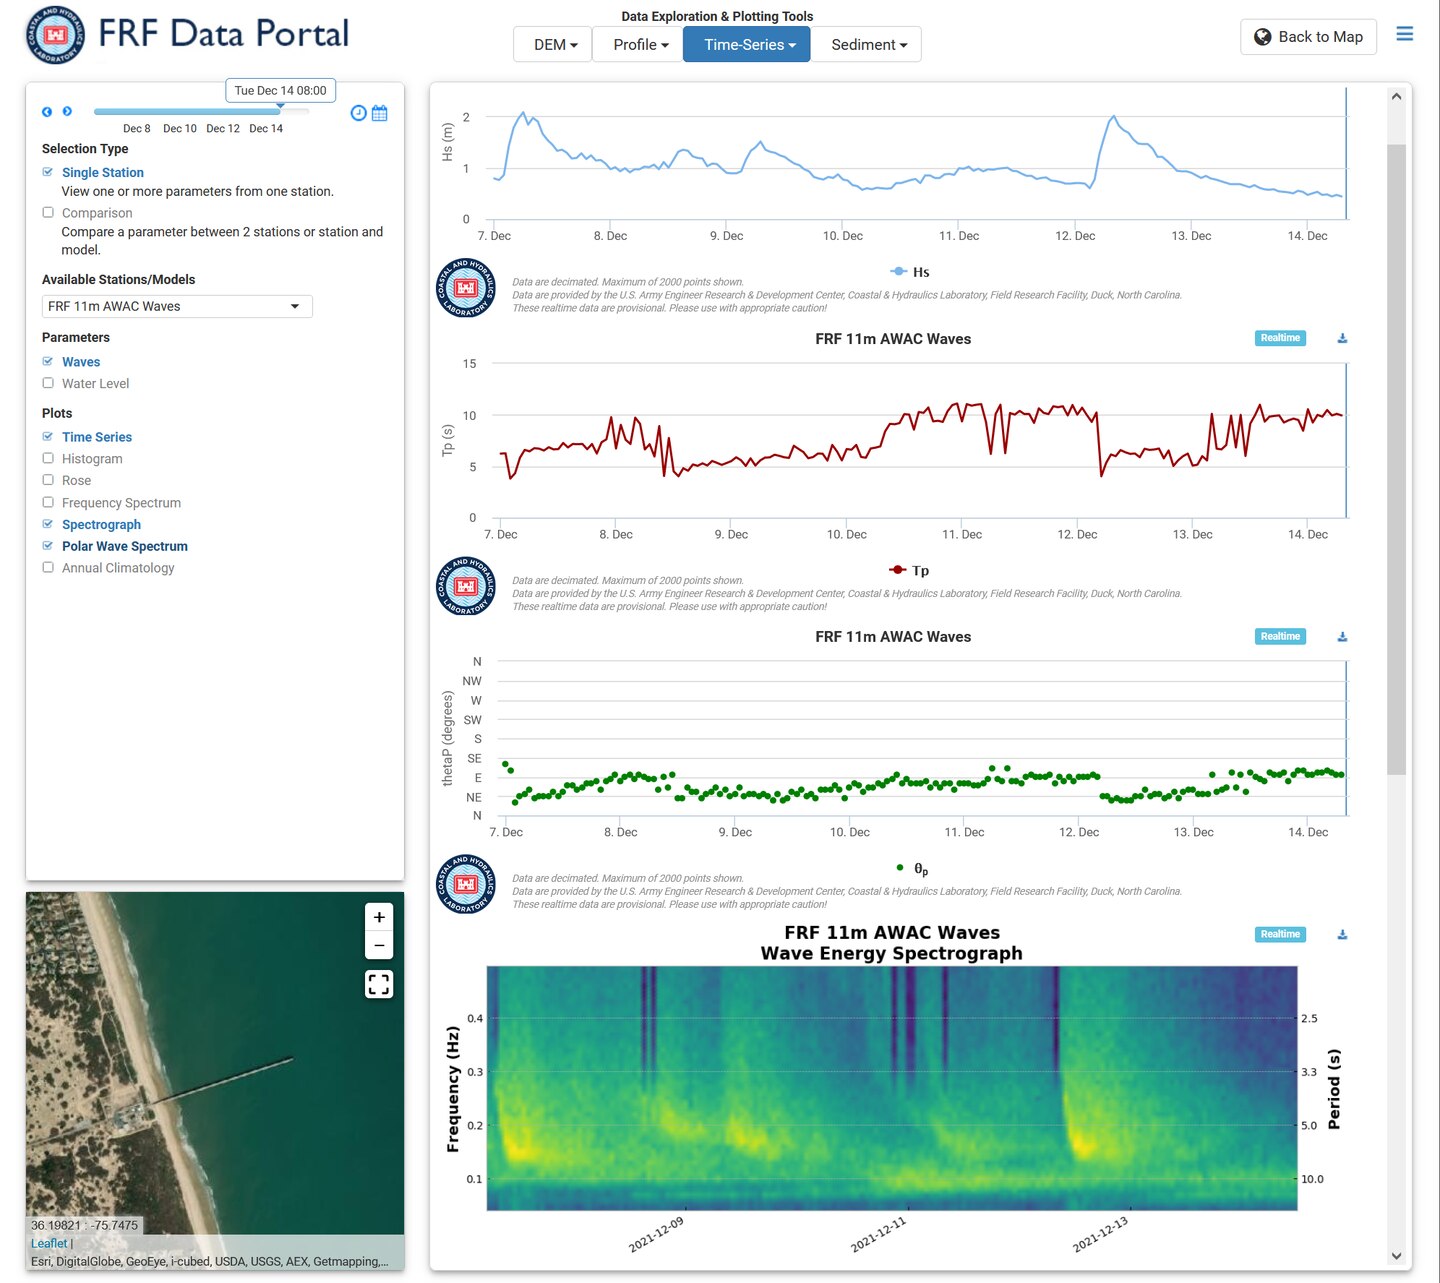Viewport: 1440px width, 1283px height.
Task: Open the calendar date picker icon
Action: pos(380,113)
